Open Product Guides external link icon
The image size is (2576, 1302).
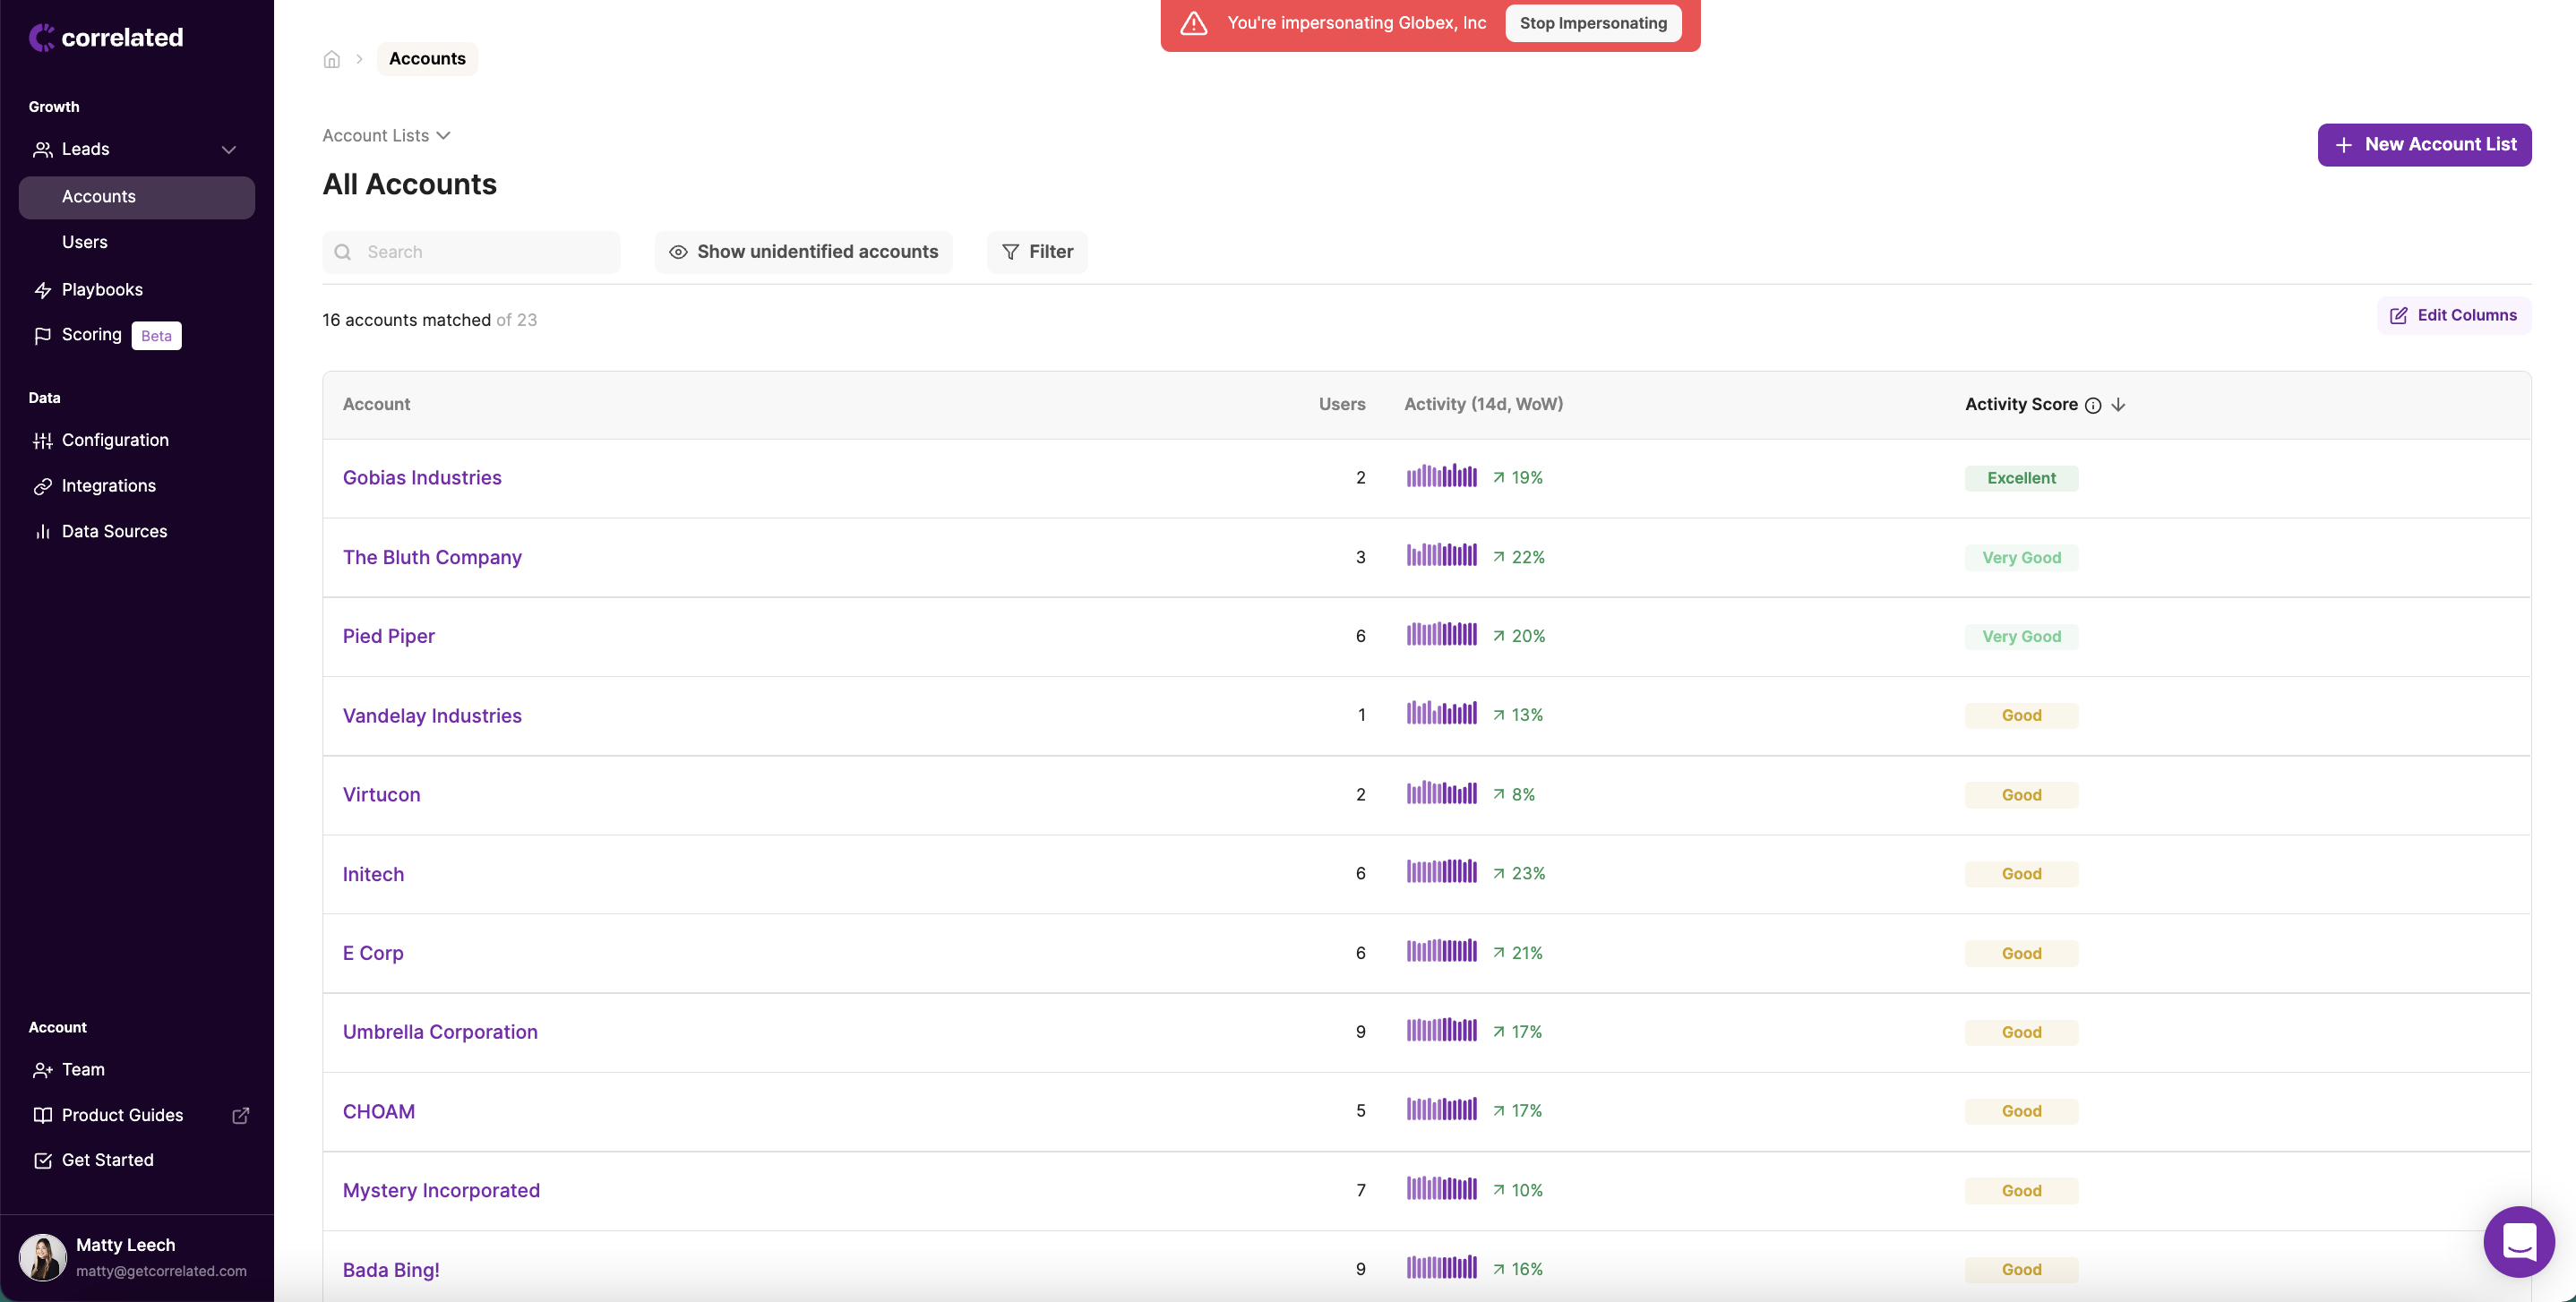pos(241,1115)
